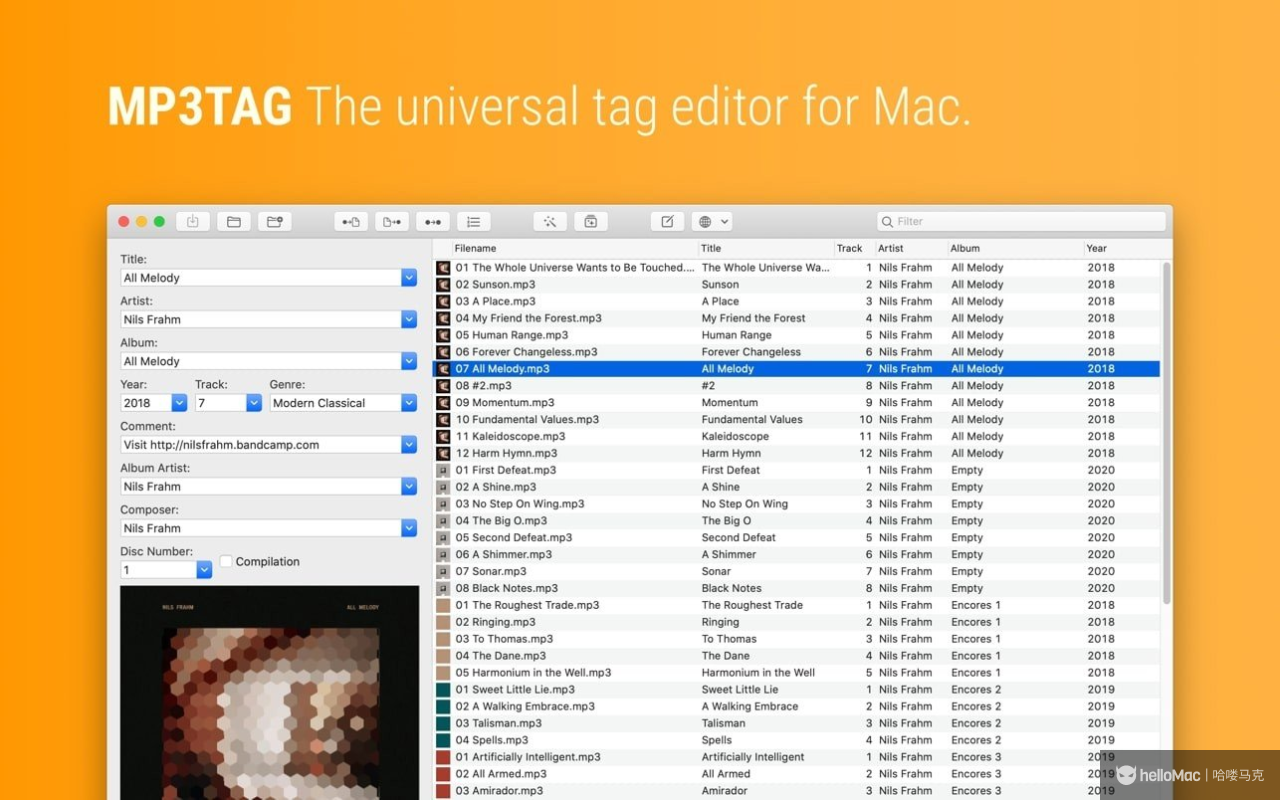Viewport: 1280px width, 800px height.
Task: Select file 11 Kaleidoscope.mp3
Action: 510,436
